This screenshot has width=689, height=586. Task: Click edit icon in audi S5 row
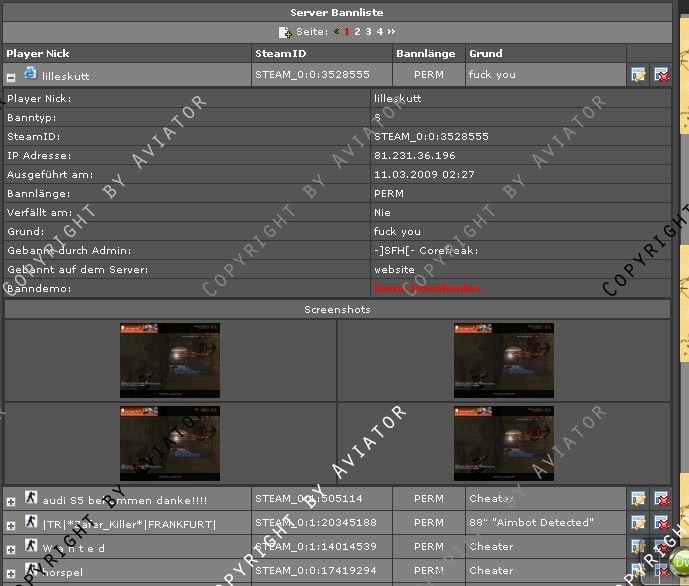point(638,499)
